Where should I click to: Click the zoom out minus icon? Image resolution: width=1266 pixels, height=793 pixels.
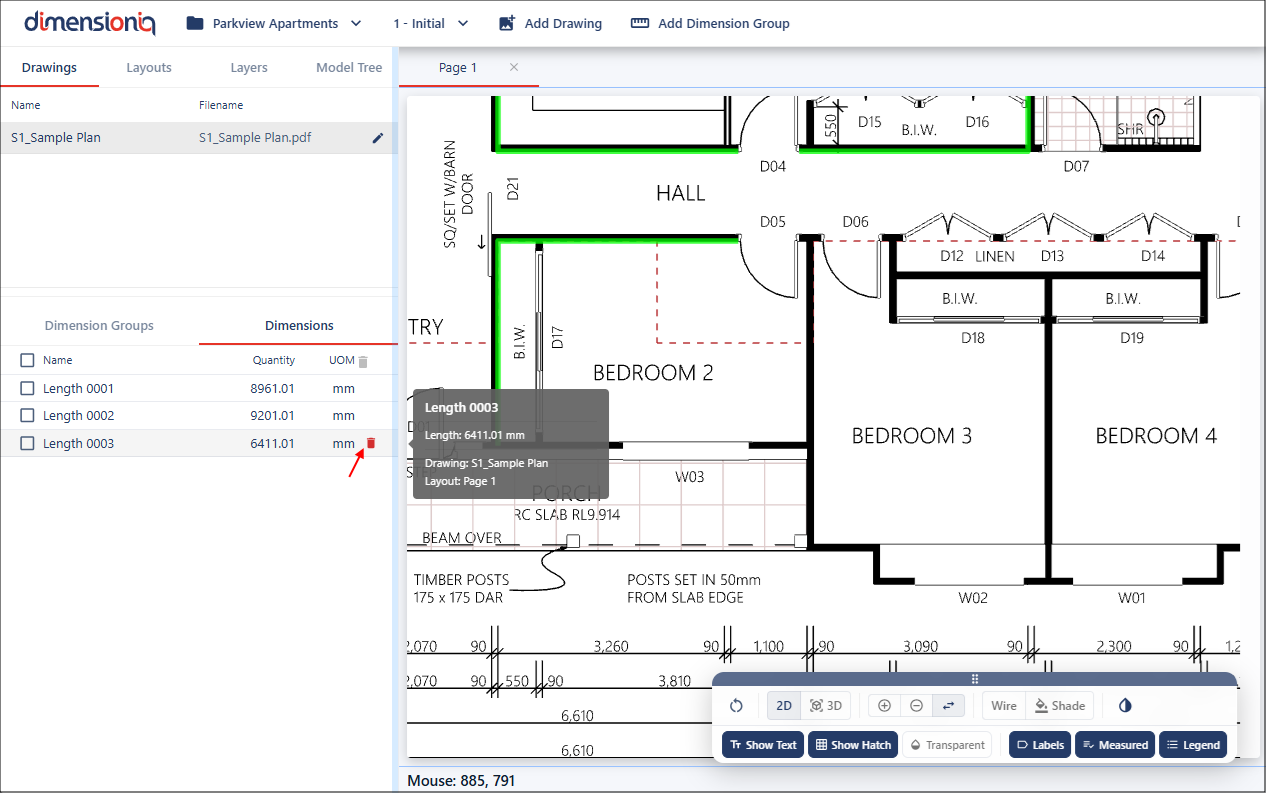[916, 706]
